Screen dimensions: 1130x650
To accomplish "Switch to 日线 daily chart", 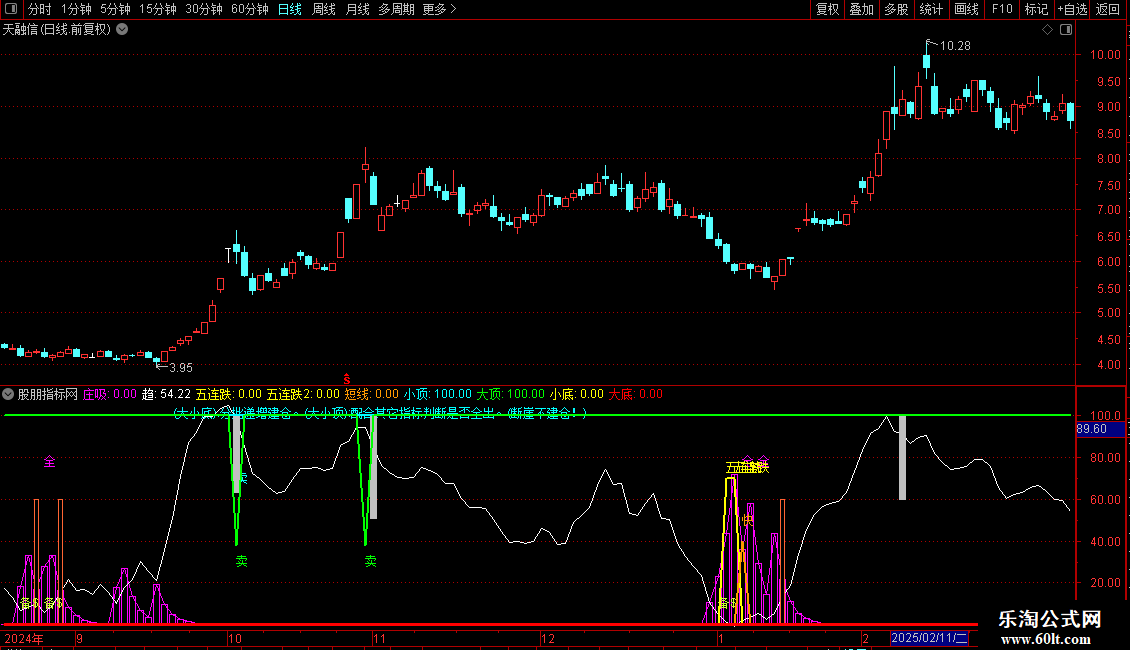I will click(290, 9).
